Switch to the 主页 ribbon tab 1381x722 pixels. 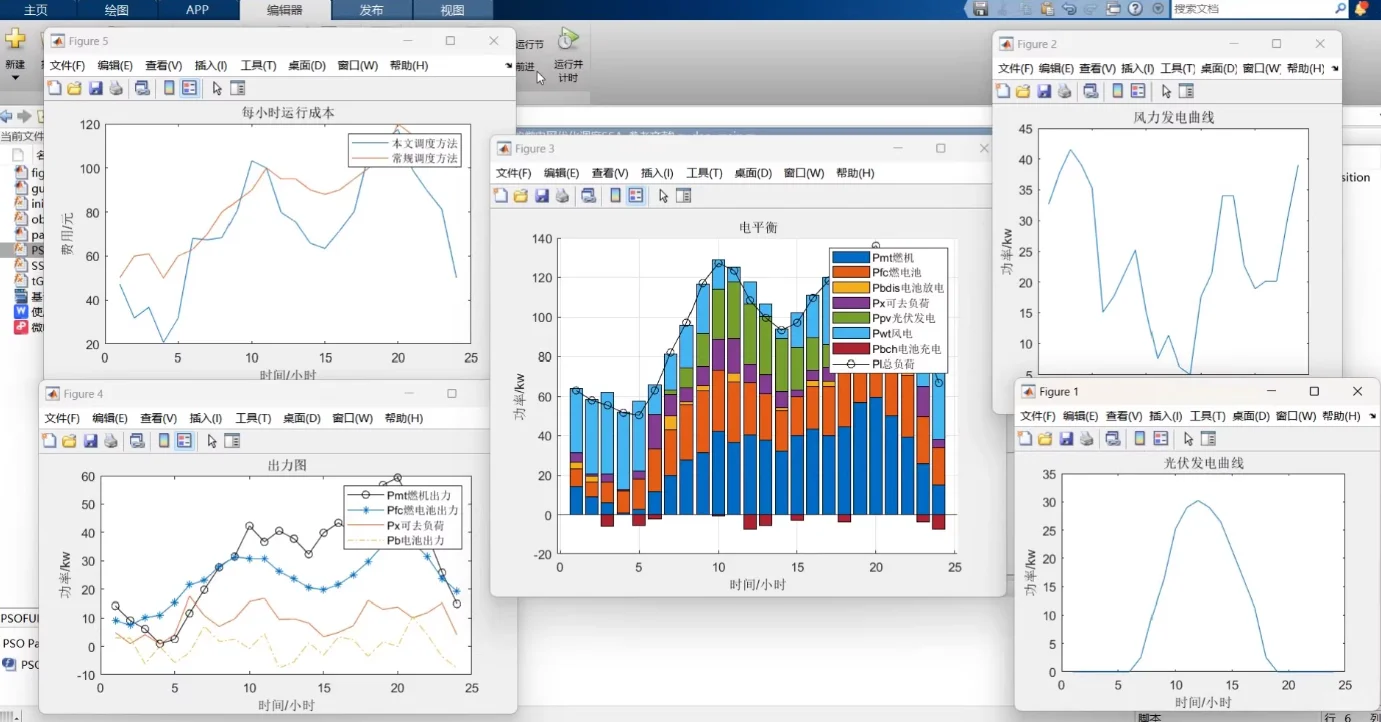[36, 10]
